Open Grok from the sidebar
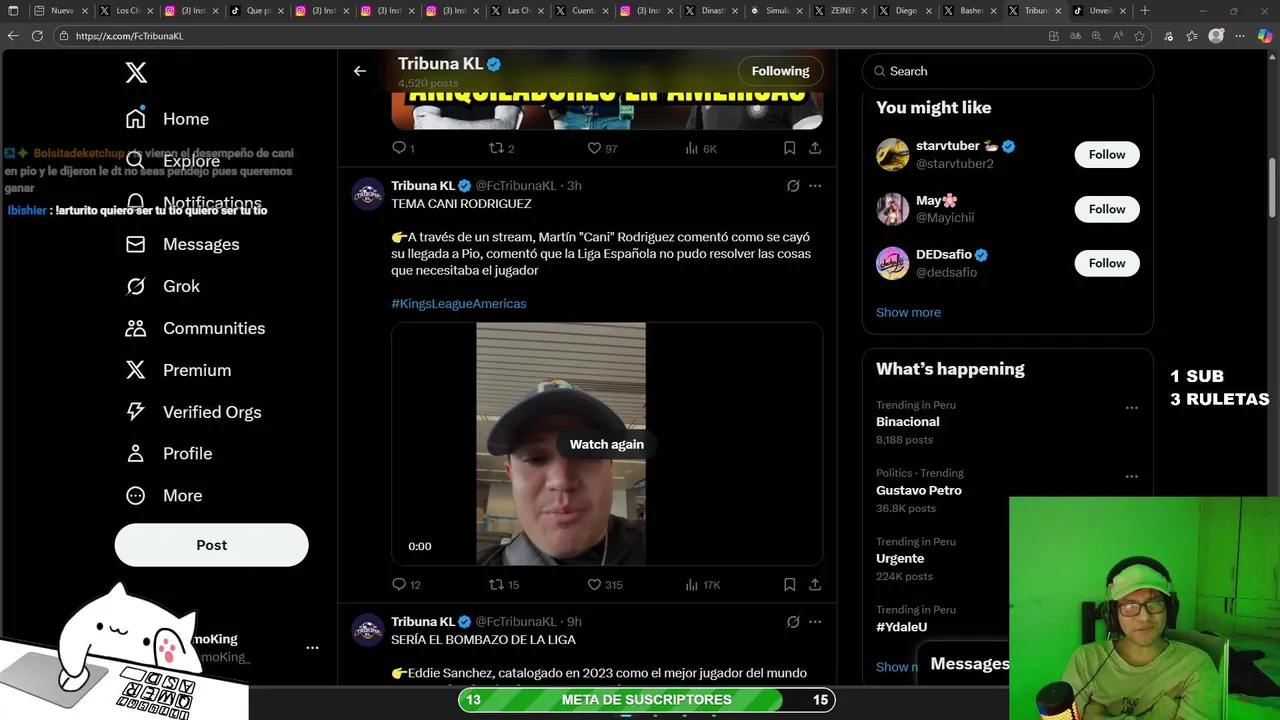 click(162, 286)
